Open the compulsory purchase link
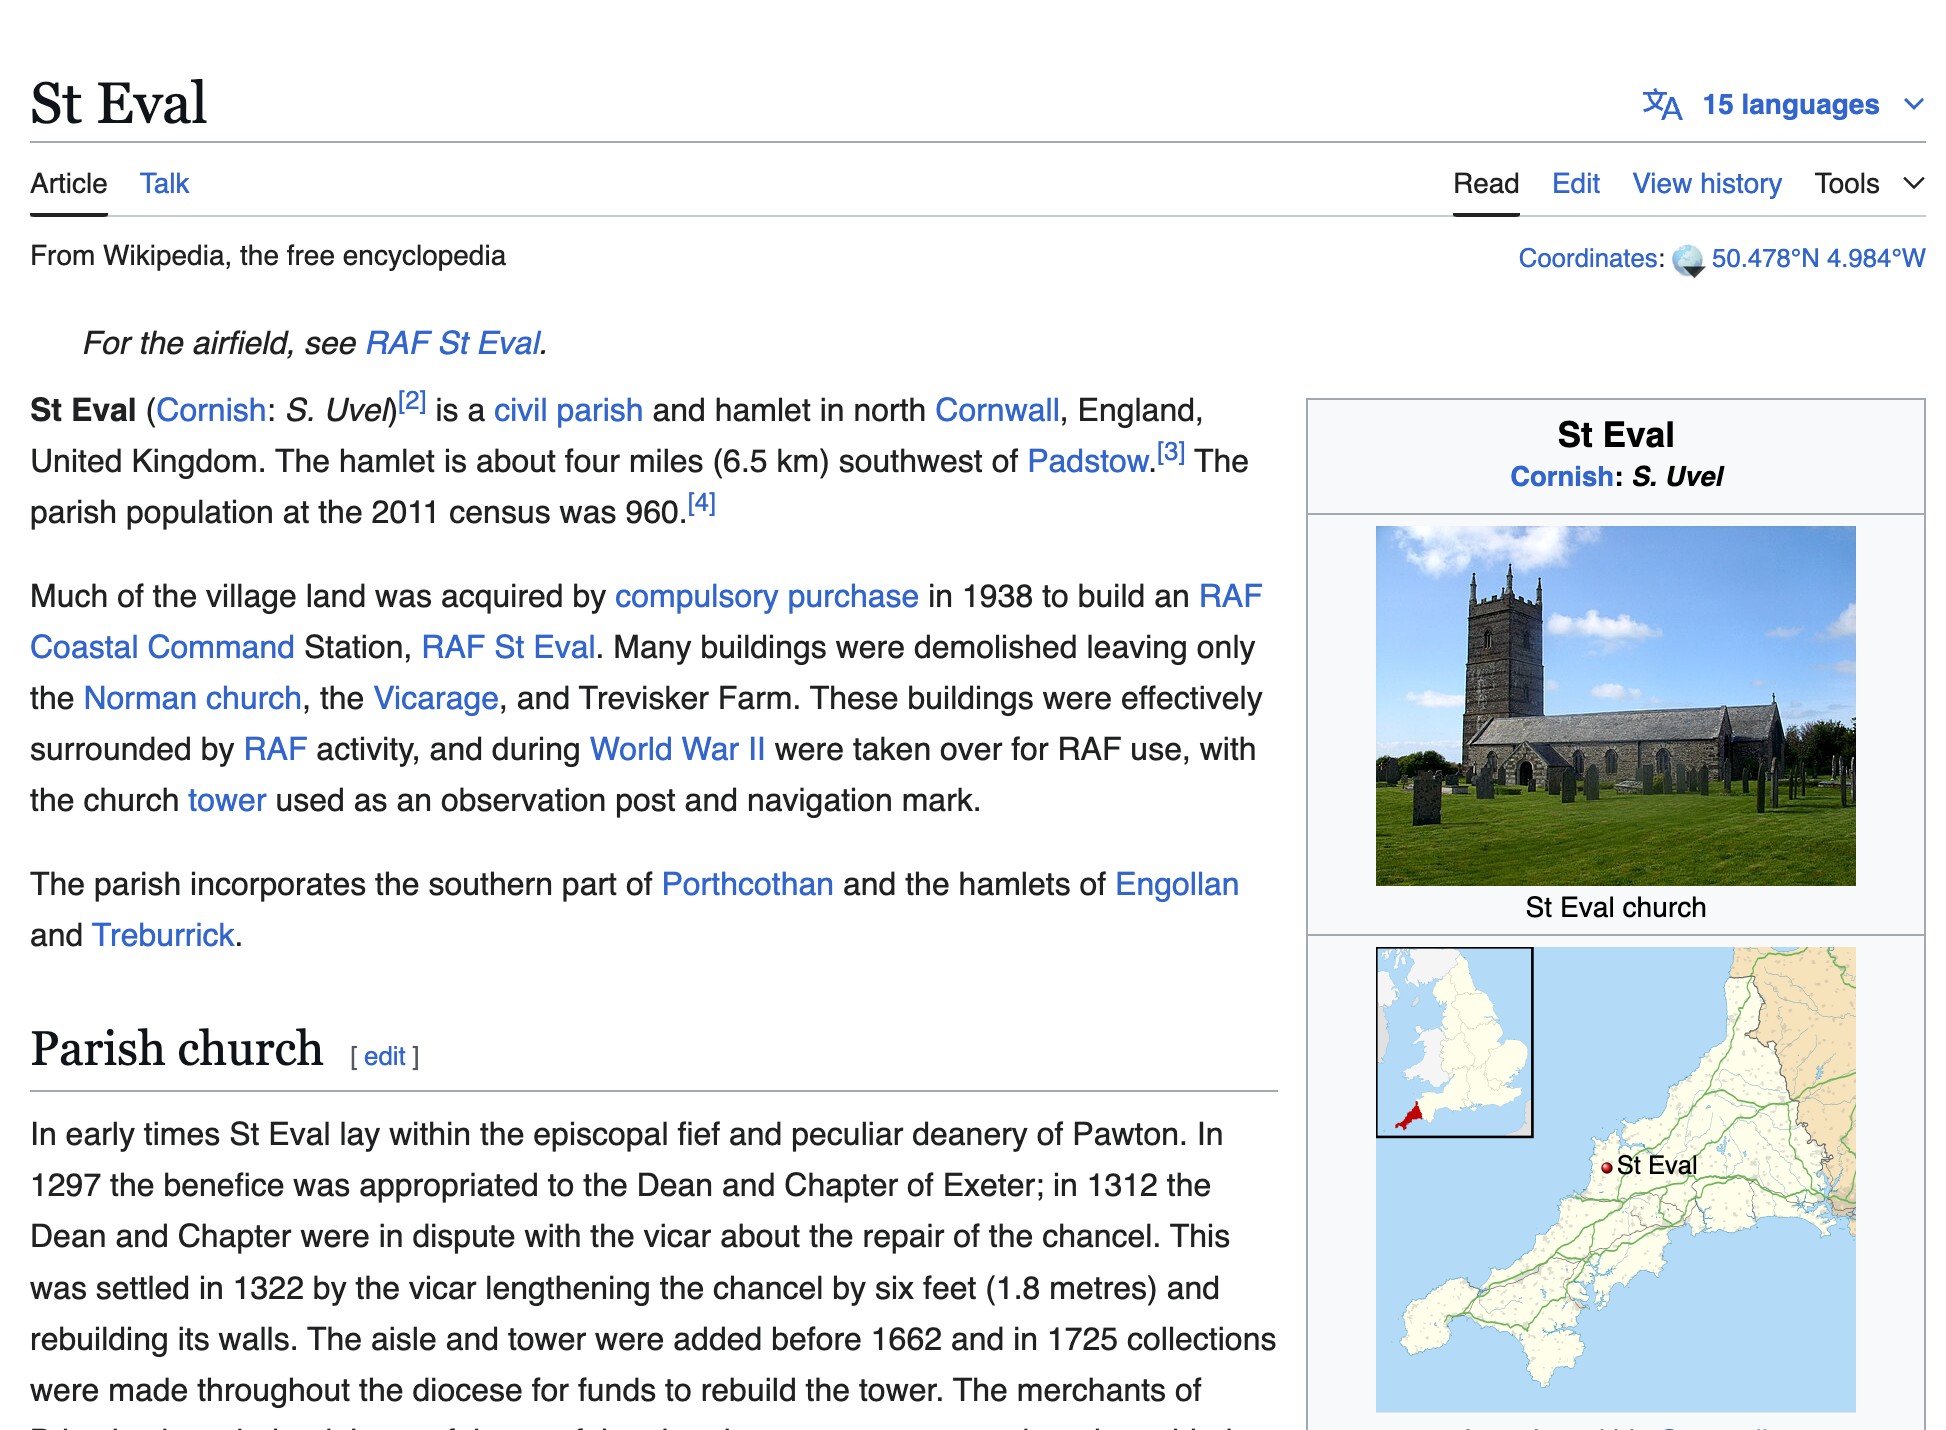Screen dimensions: 1946x1430 766,596
